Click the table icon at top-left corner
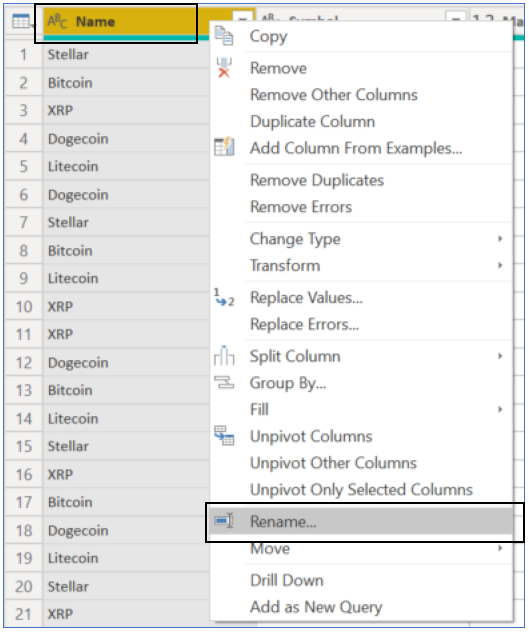529x633 pixels. pos(21,21)
